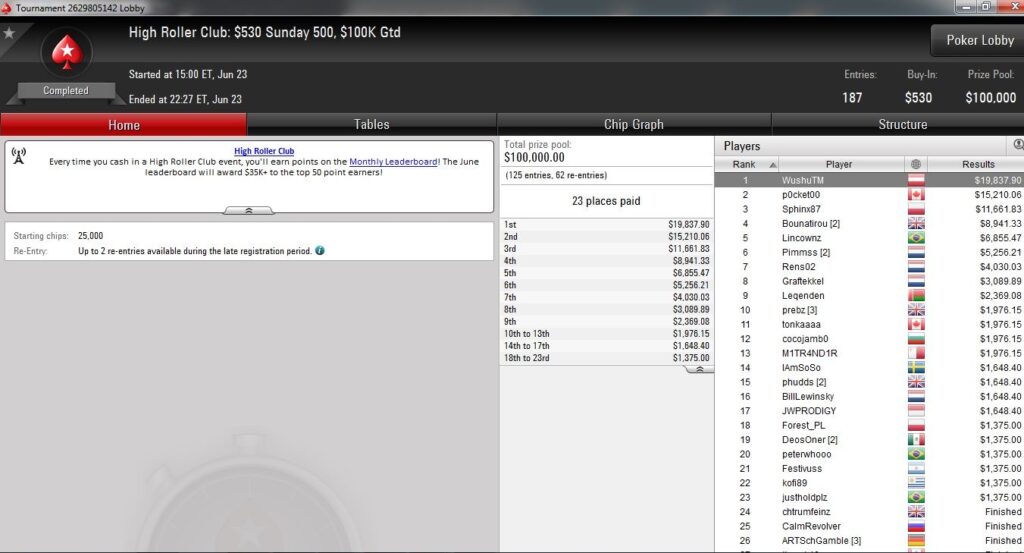1024x553 pixels.
Task: Click the re-entry info icon
Action: point(320,251)
